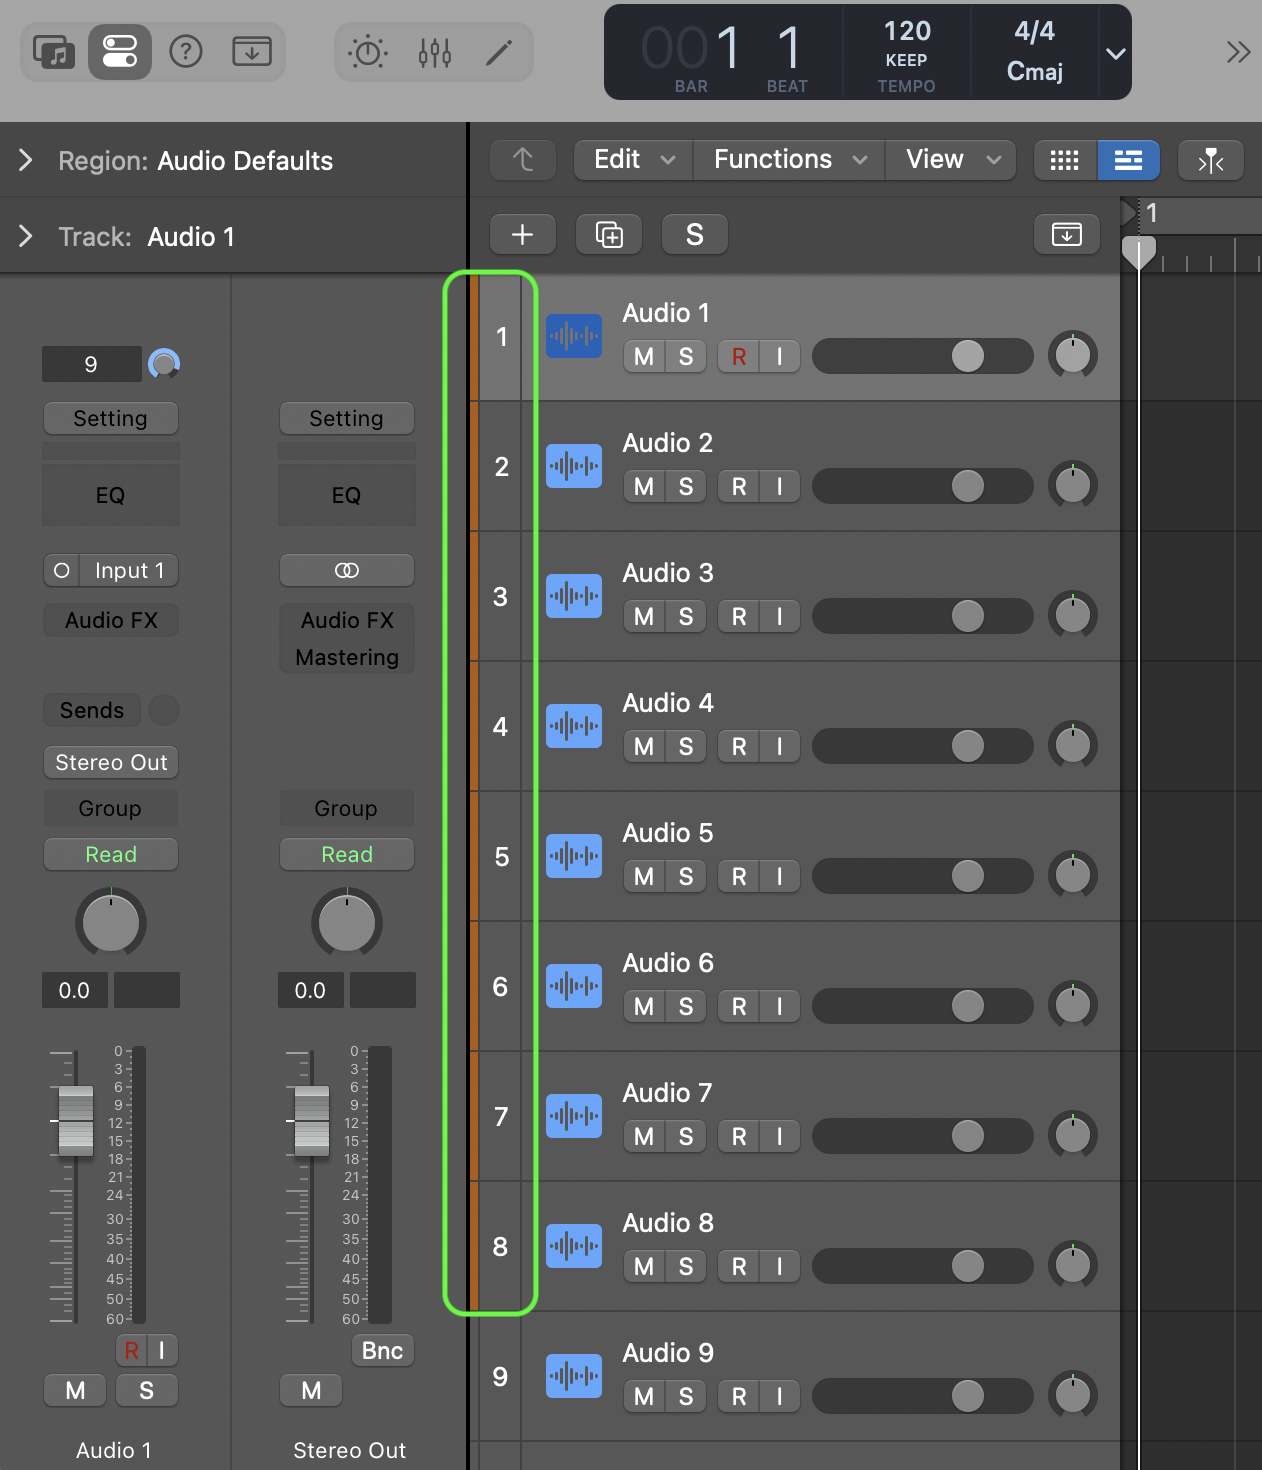Click the Audio 3 waveform track icon
Viewport: 1262px width, 1470px height.
(574, 596)
